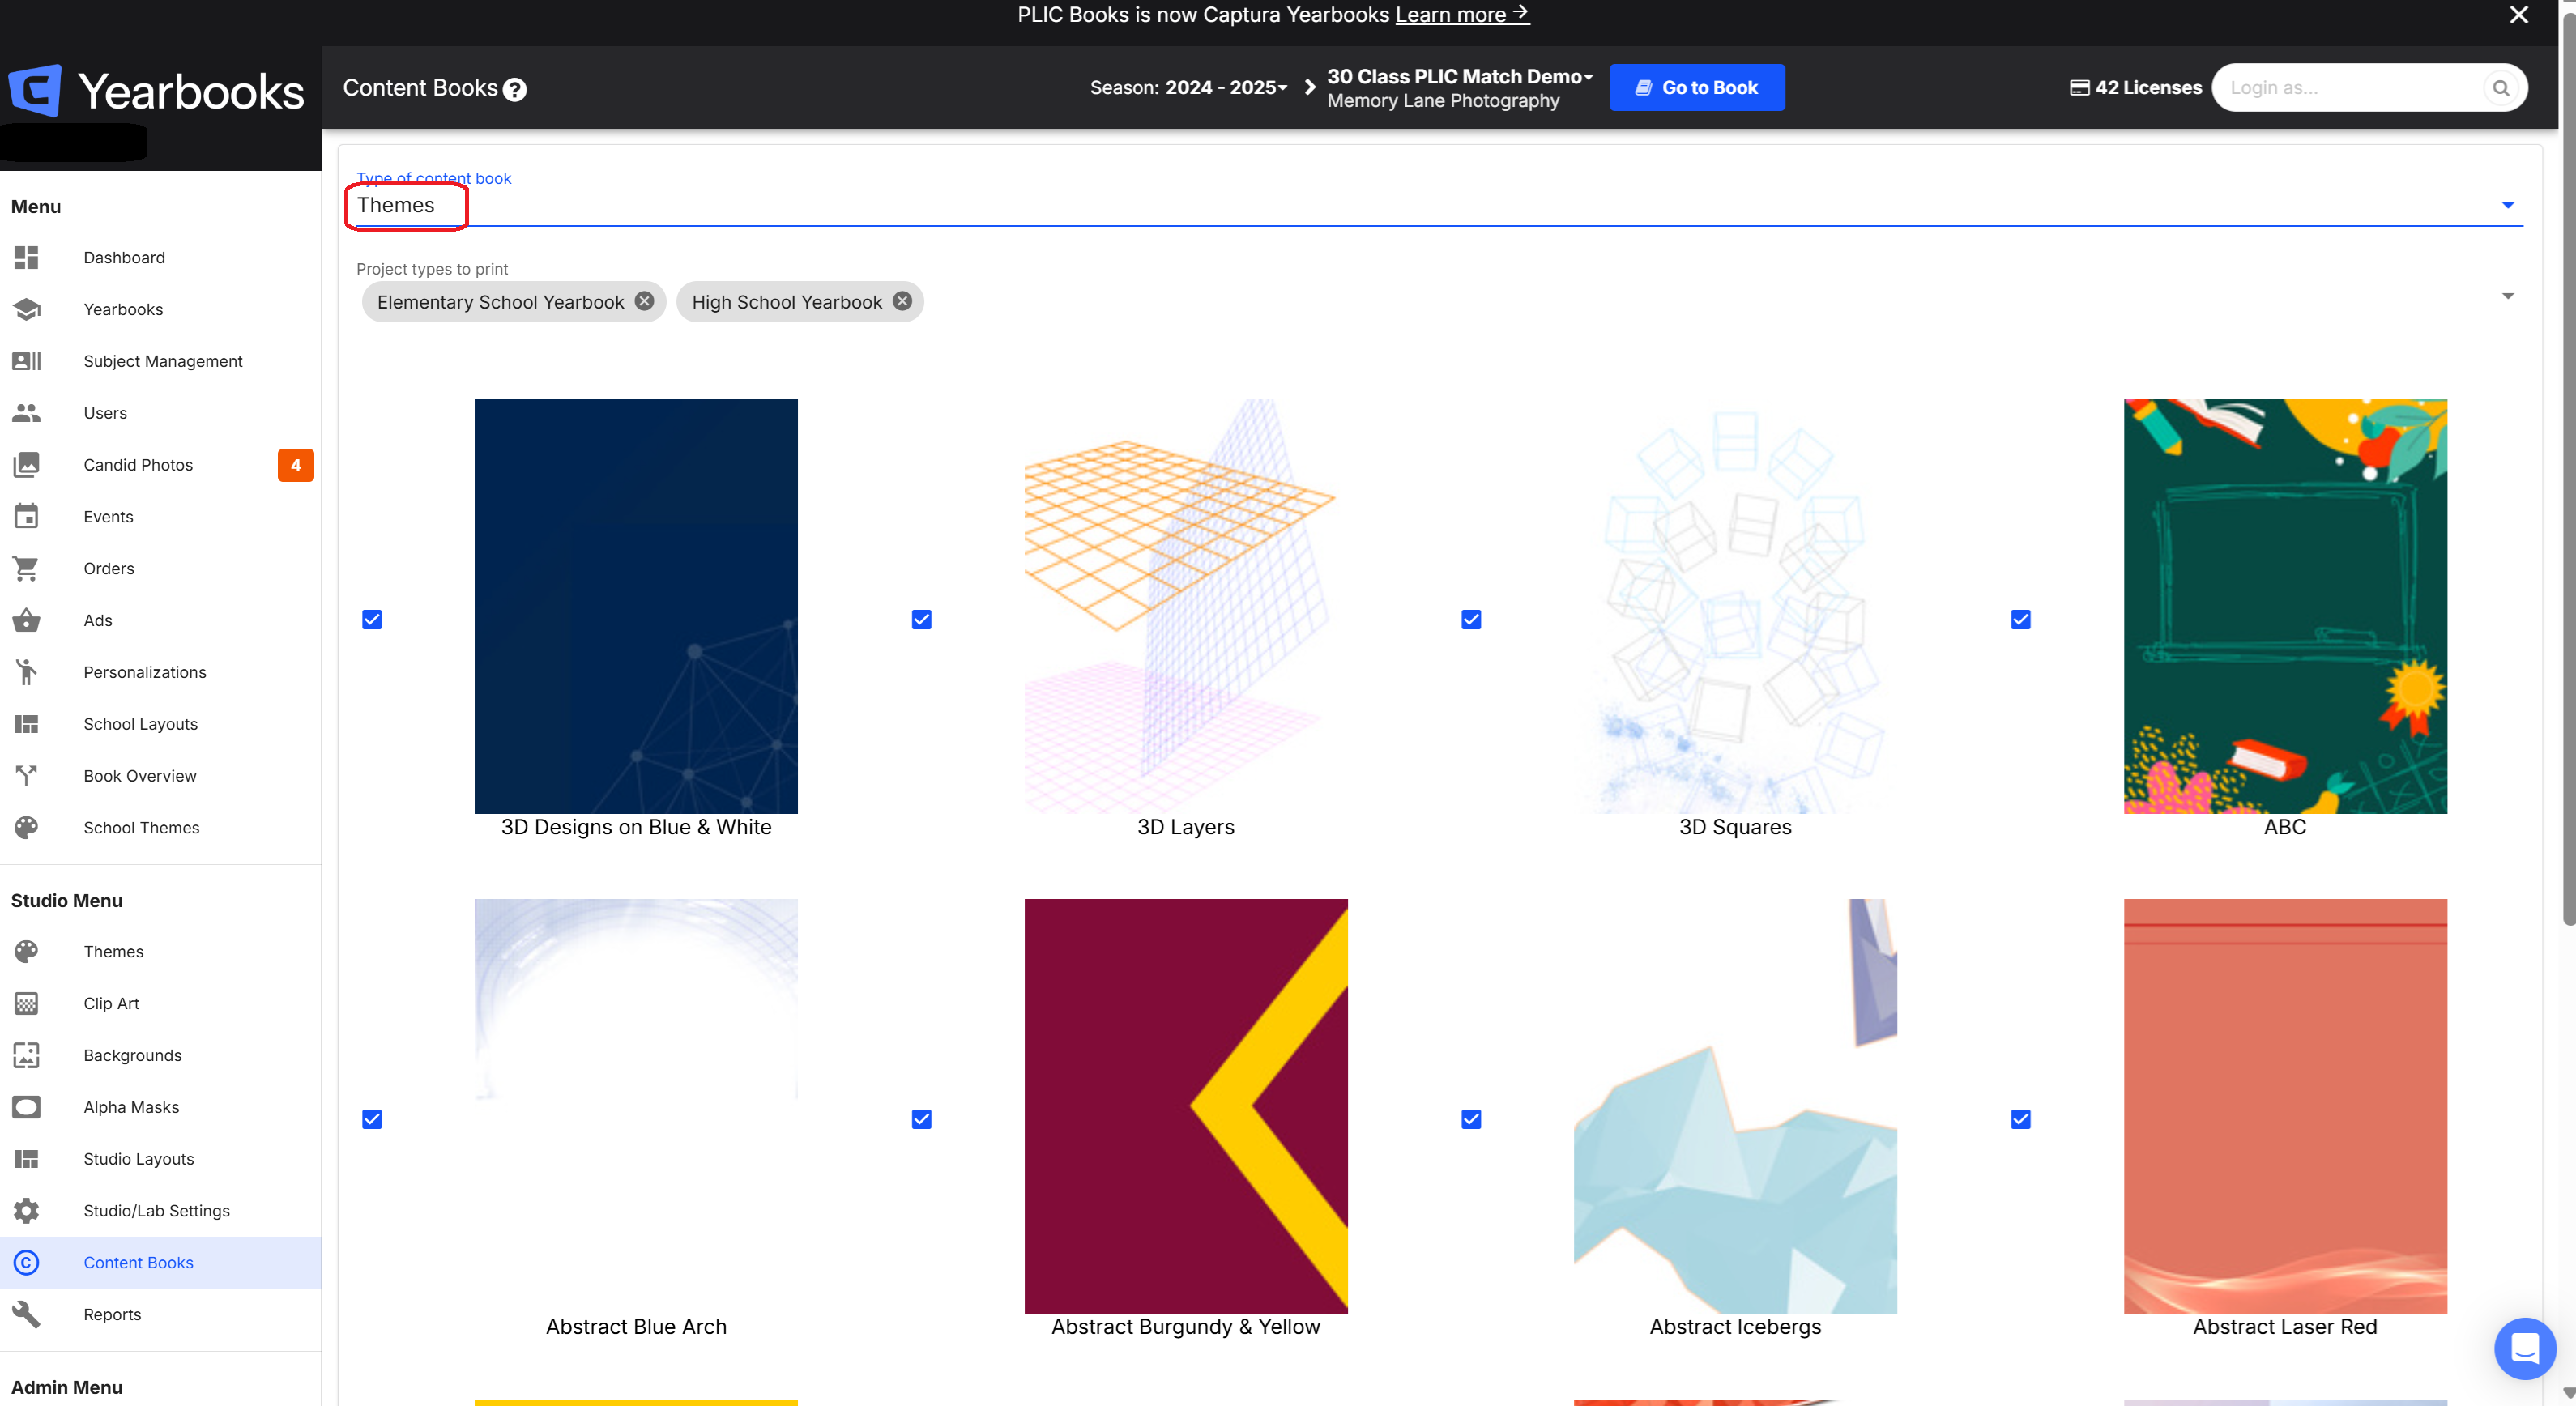
Task: Click Candid Photos badge showing 4
Action: (x=295, y=465)
